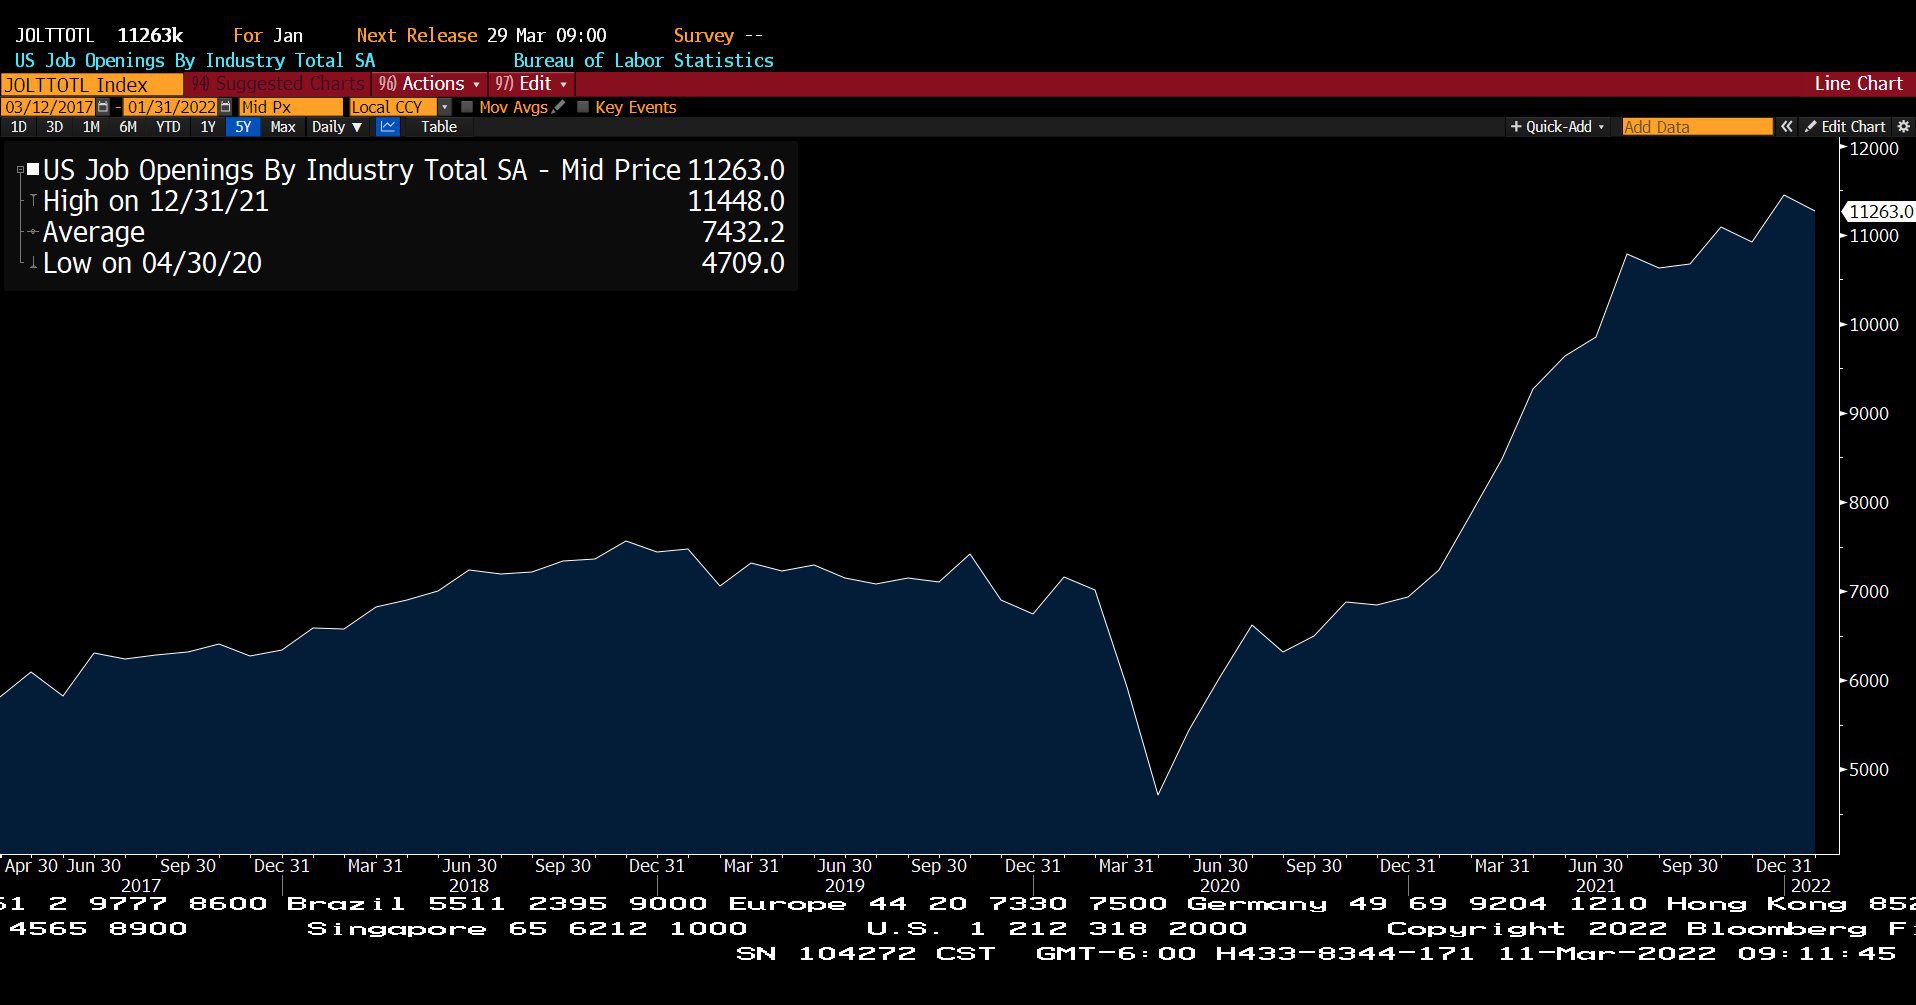Open the Daily periodicity dropdown
Image resolution: width=1916 pixels, height=1005 pixels.
pyautogui.click(x=336, y=127)
